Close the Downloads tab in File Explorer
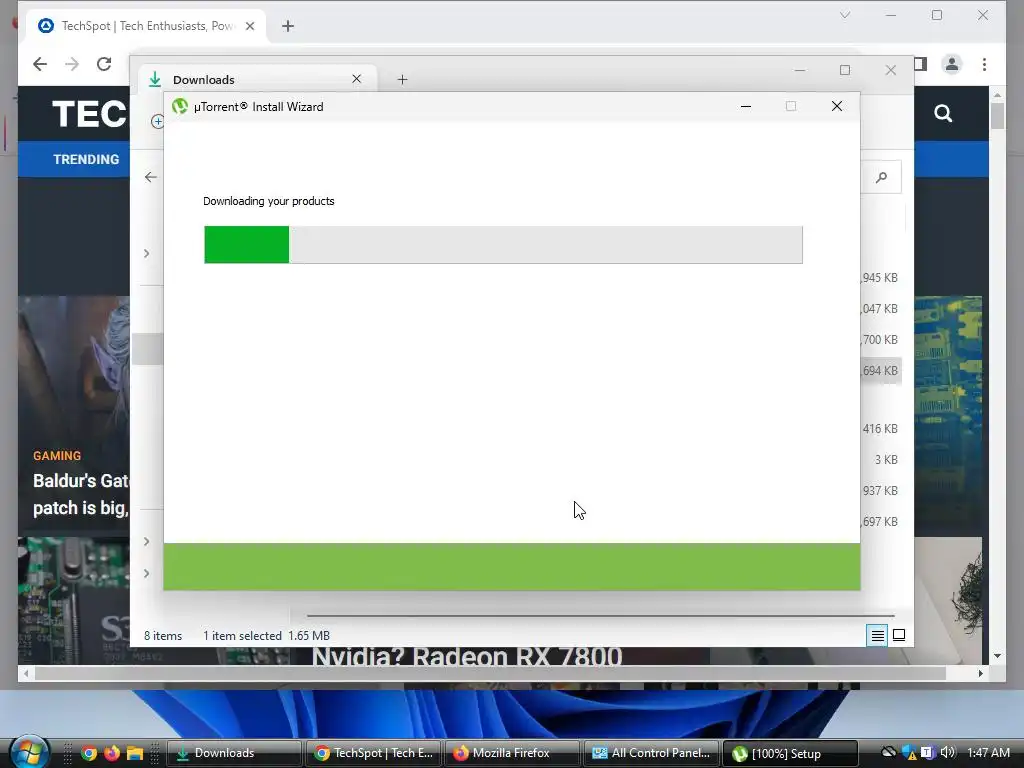This screenshot has width=1024, height=768. tap(357, 79)
